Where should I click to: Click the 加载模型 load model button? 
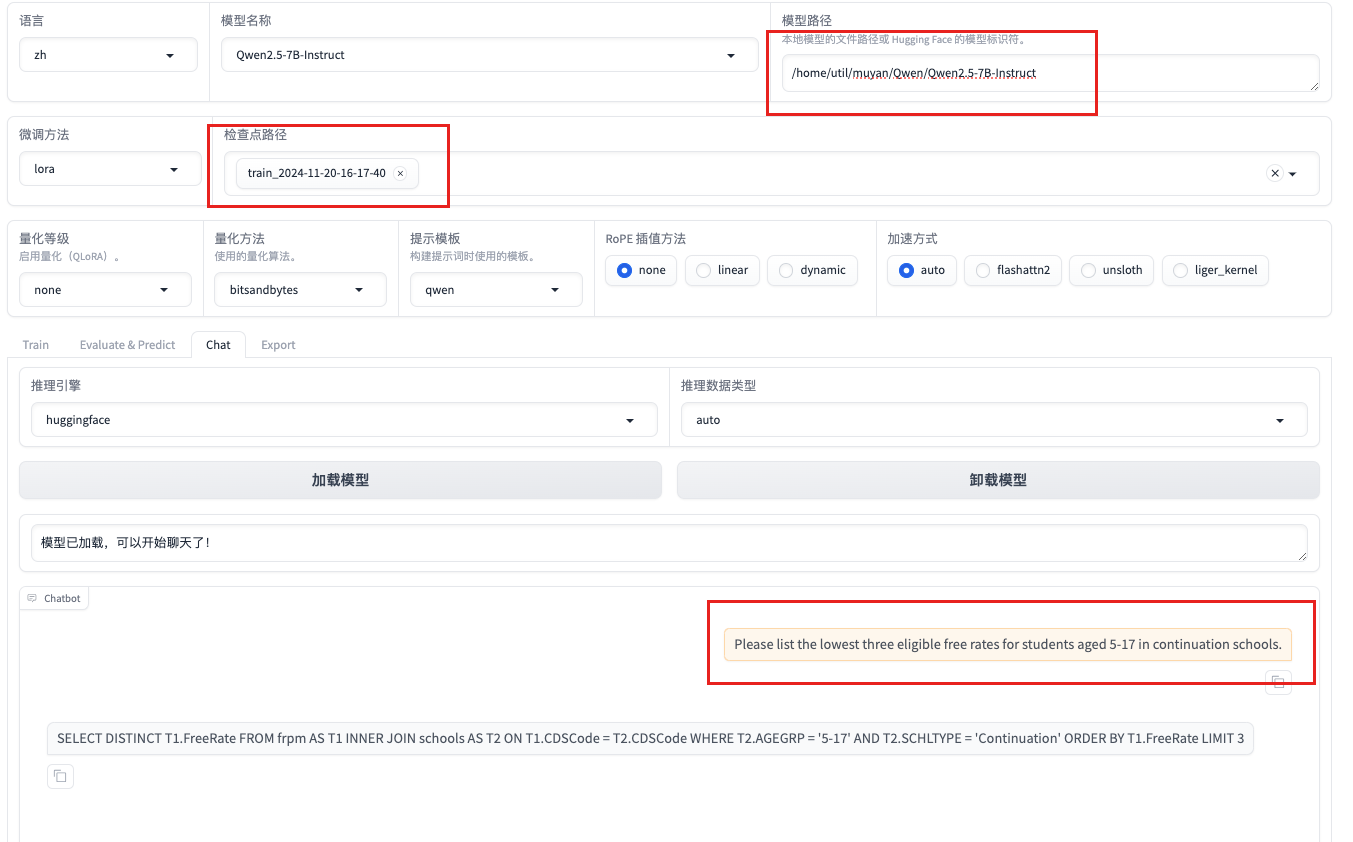[340, 480]
